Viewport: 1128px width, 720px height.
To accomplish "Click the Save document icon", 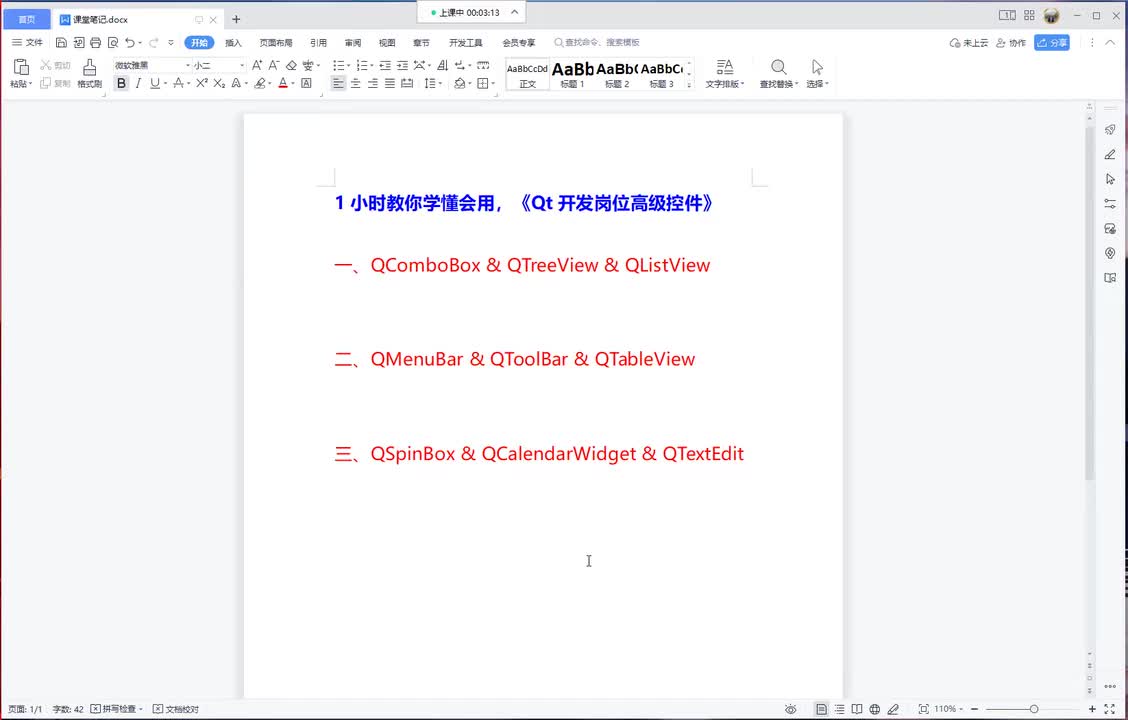I will [61, 42].
